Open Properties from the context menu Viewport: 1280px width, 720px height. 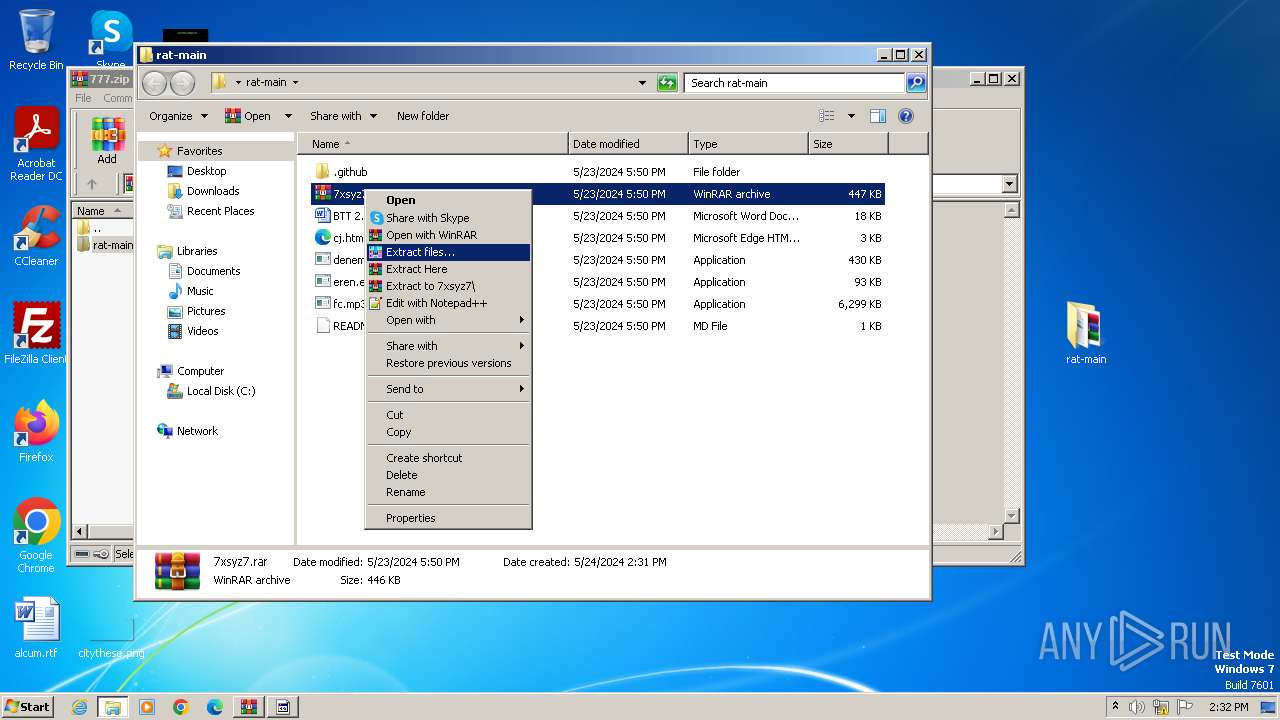[x=448, y=518]
